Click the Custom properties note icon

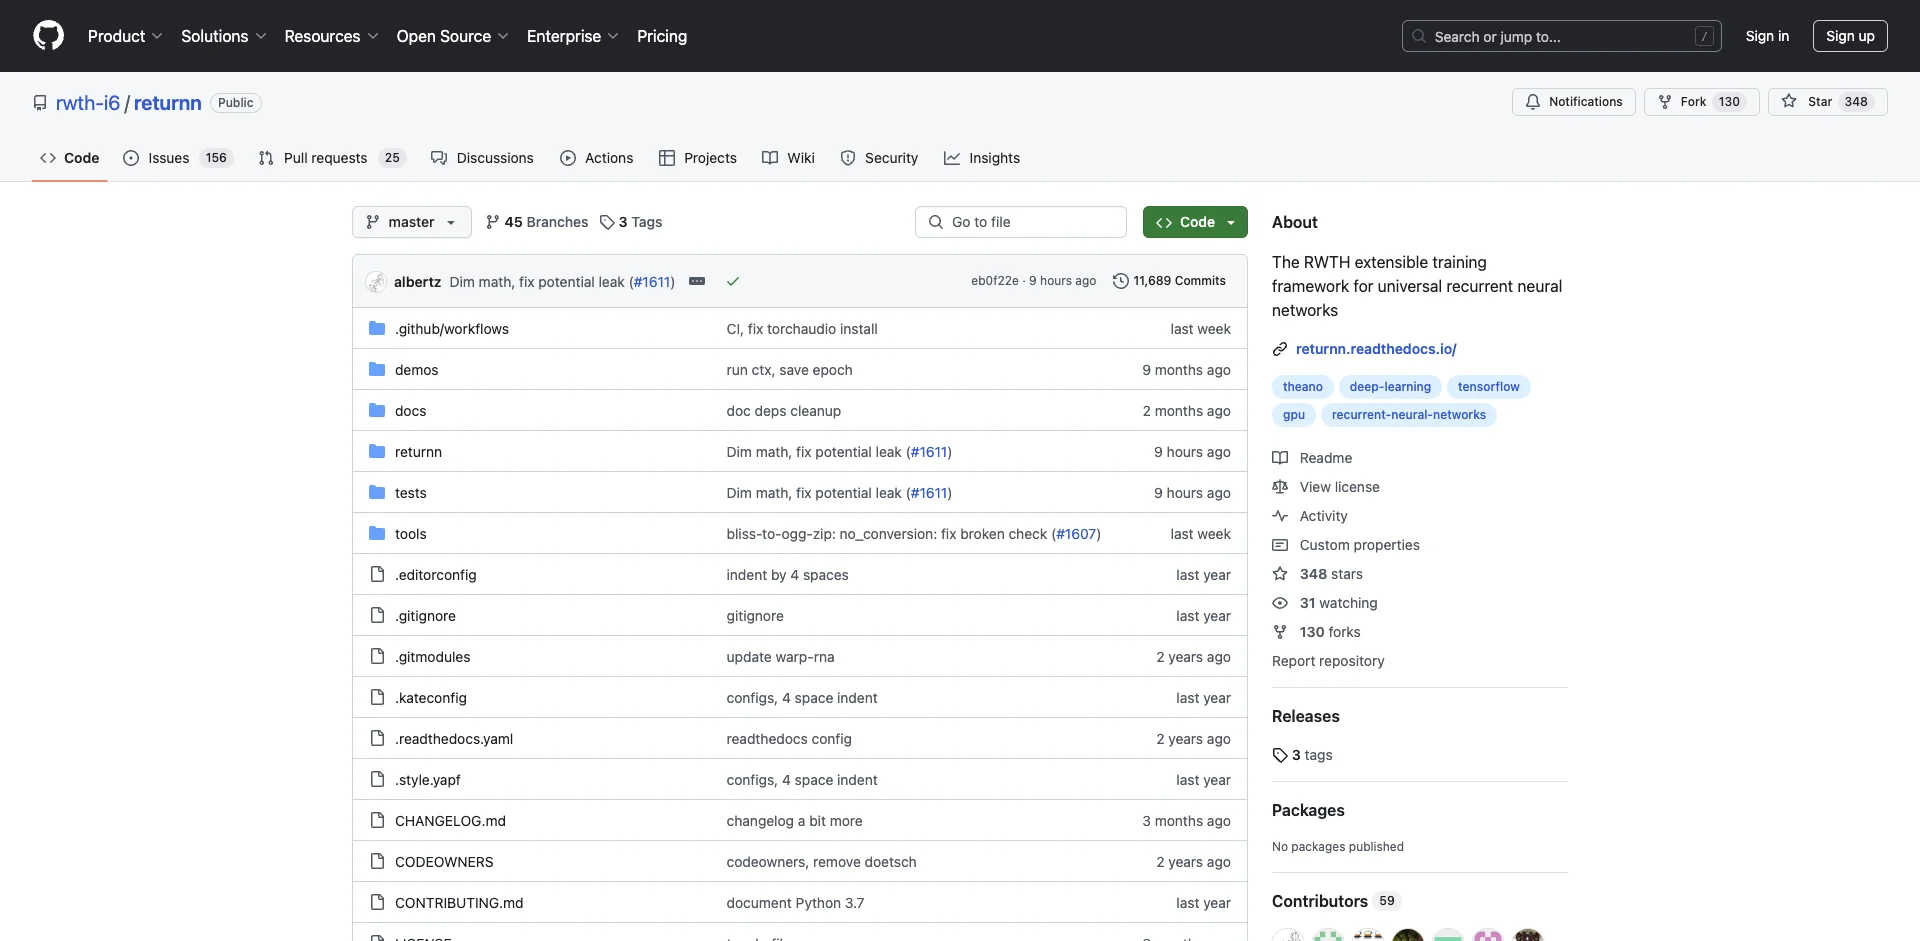(1280, 545)
